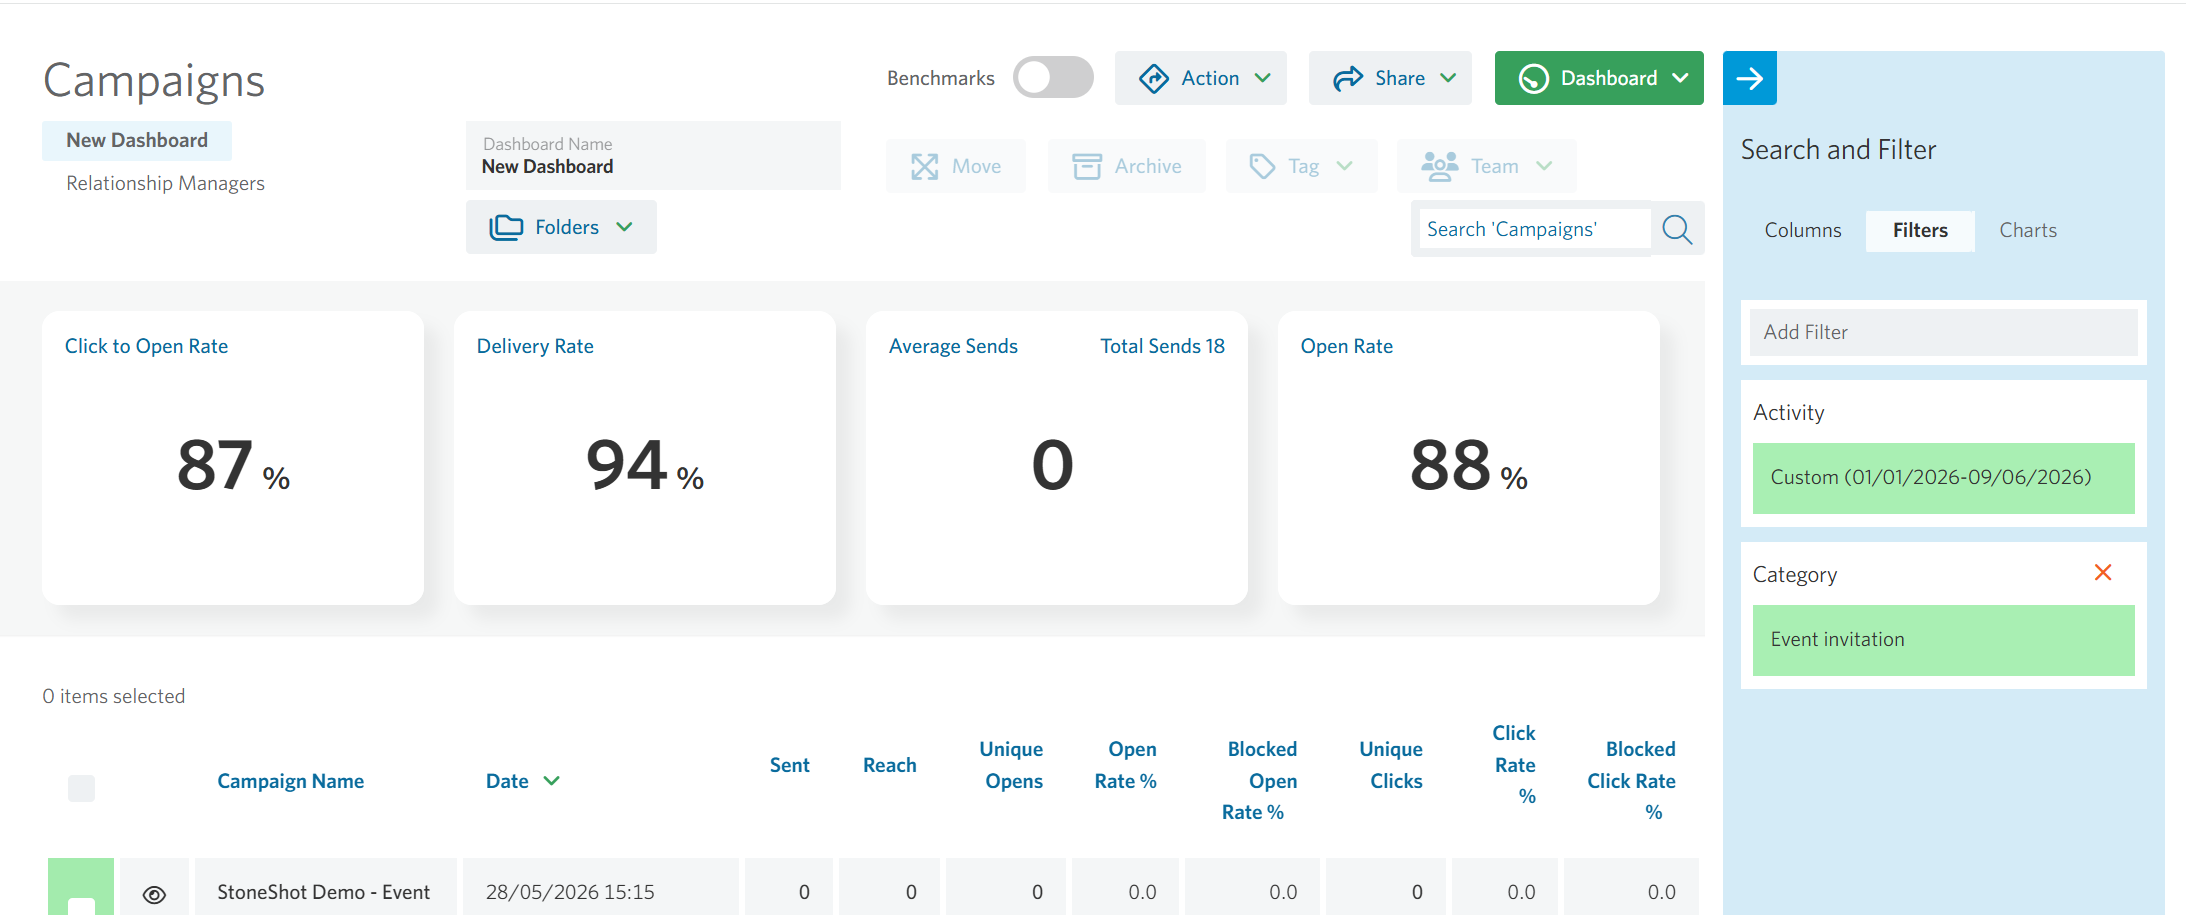
Task: Click the 0 items selected text
Action: (113, 696)
